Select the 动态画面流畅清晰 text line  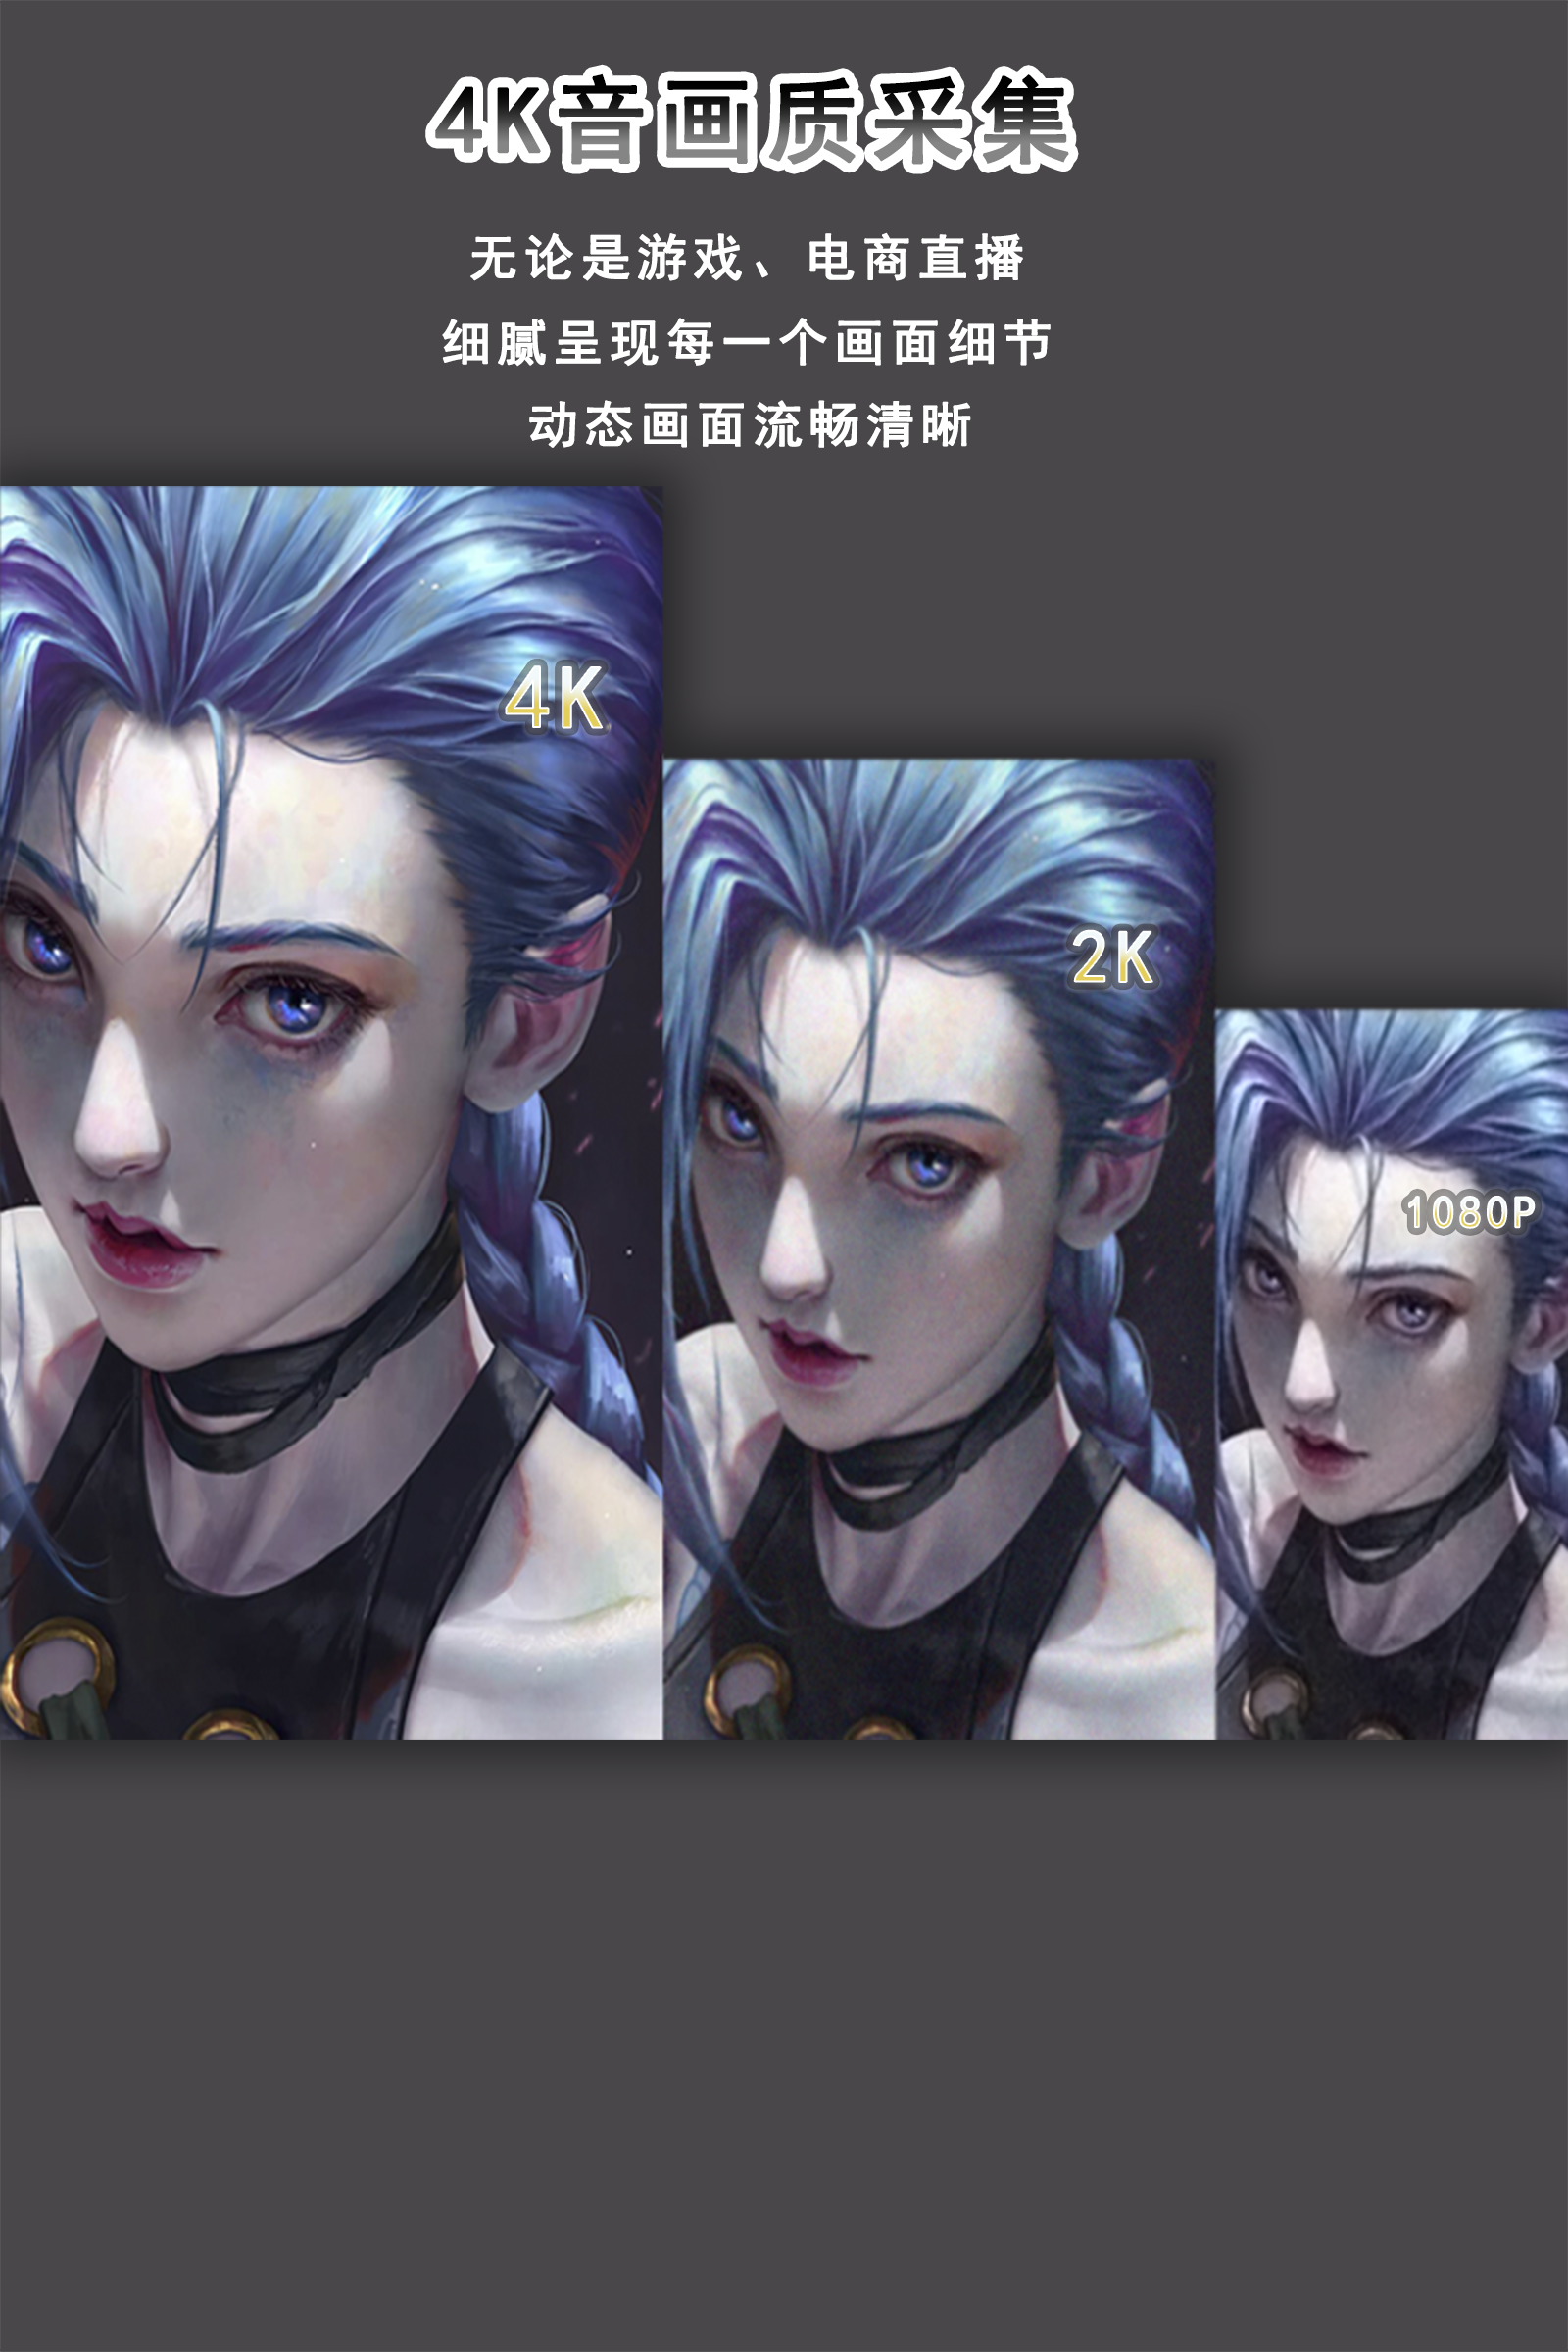(750, 425)
